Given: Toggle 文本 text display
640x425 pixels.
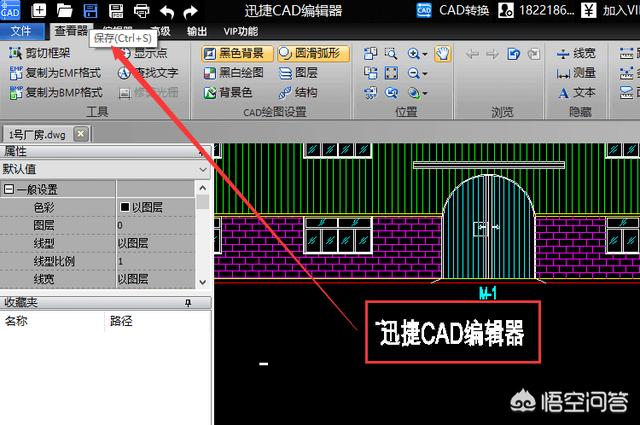Looking at the screenshot, I should pyautogui.click(x=576, y=93).
